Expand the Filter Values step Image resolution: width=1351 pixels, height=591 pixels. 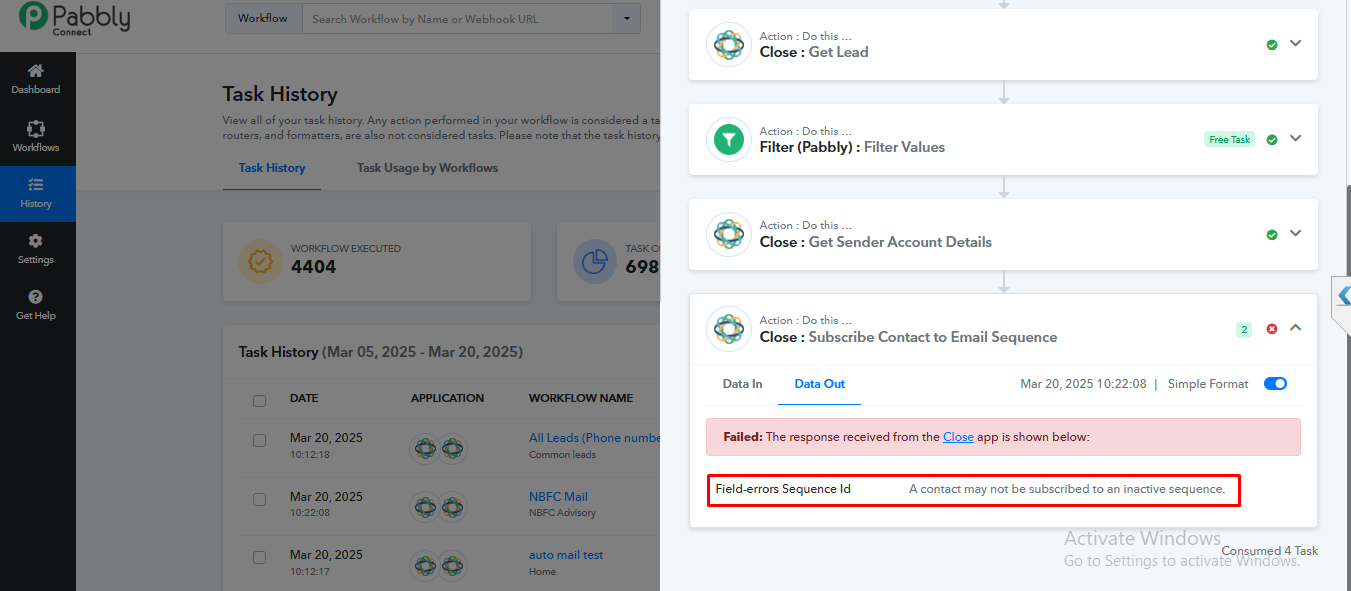tap(1296, 139)
